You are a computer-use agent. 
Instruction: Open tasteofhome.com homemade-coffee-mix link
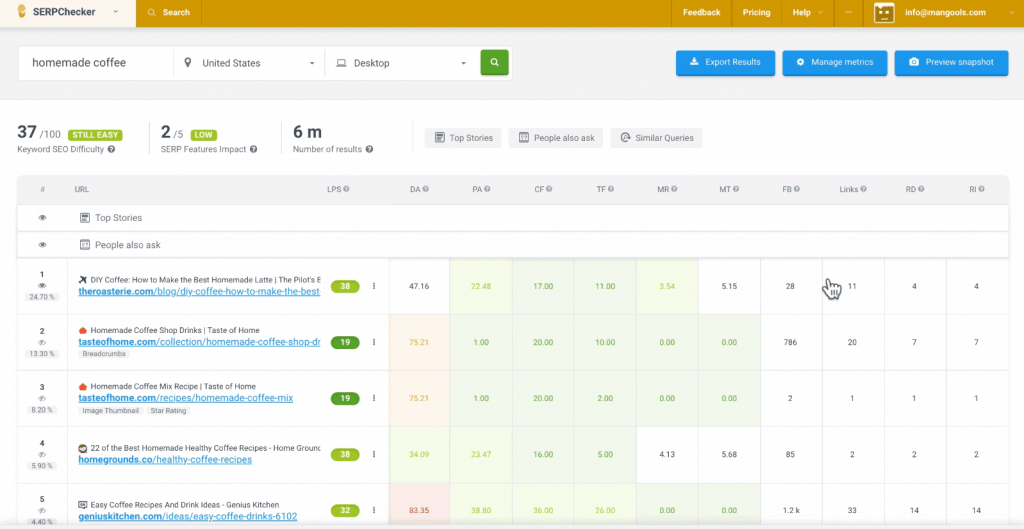coord(185,398)
